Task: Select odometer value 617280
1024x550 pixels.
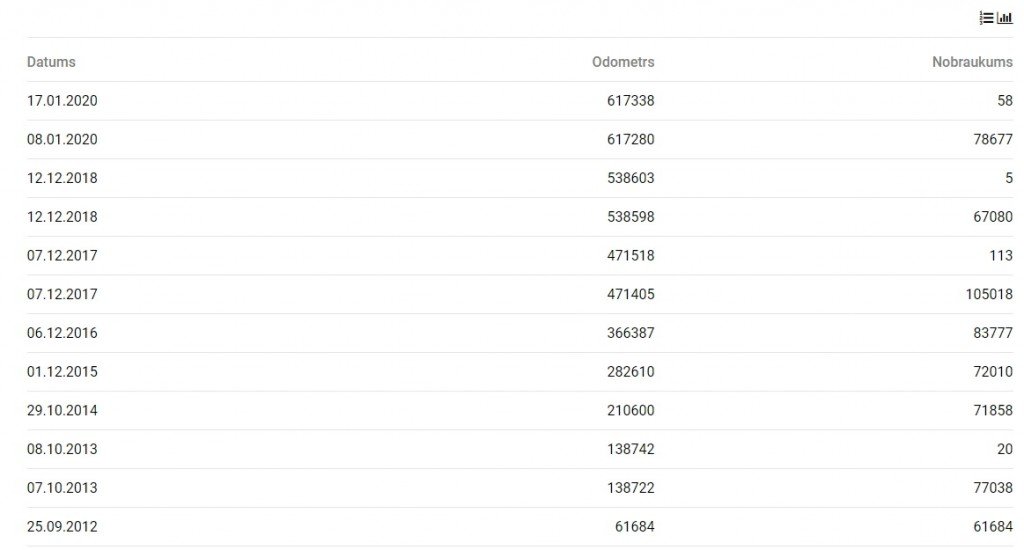Action: (631, 139)
